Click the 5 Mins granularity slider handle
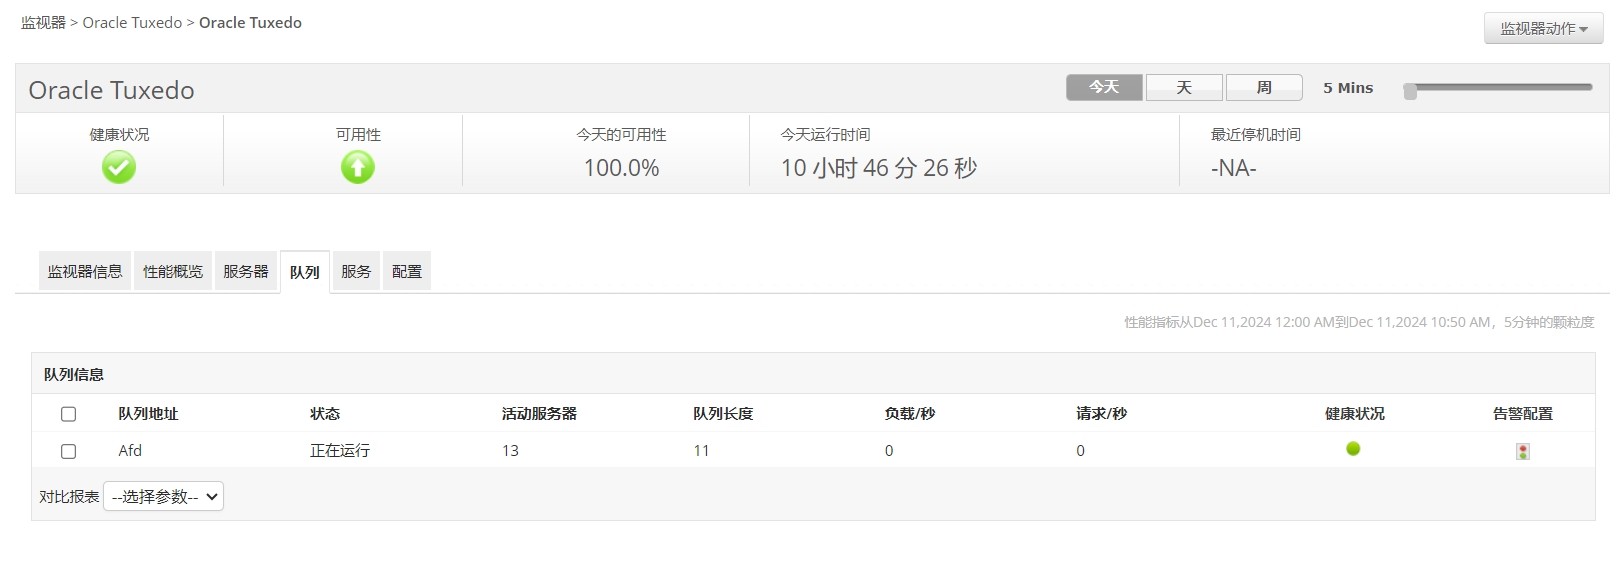The height and width of the screenshot is (566, 1617). [1410, 91]
